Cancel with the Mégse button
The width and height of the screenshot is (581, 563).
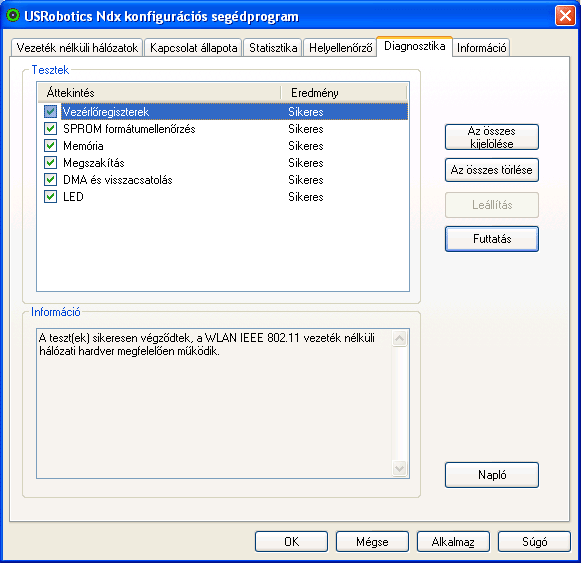tap(372, 542)
